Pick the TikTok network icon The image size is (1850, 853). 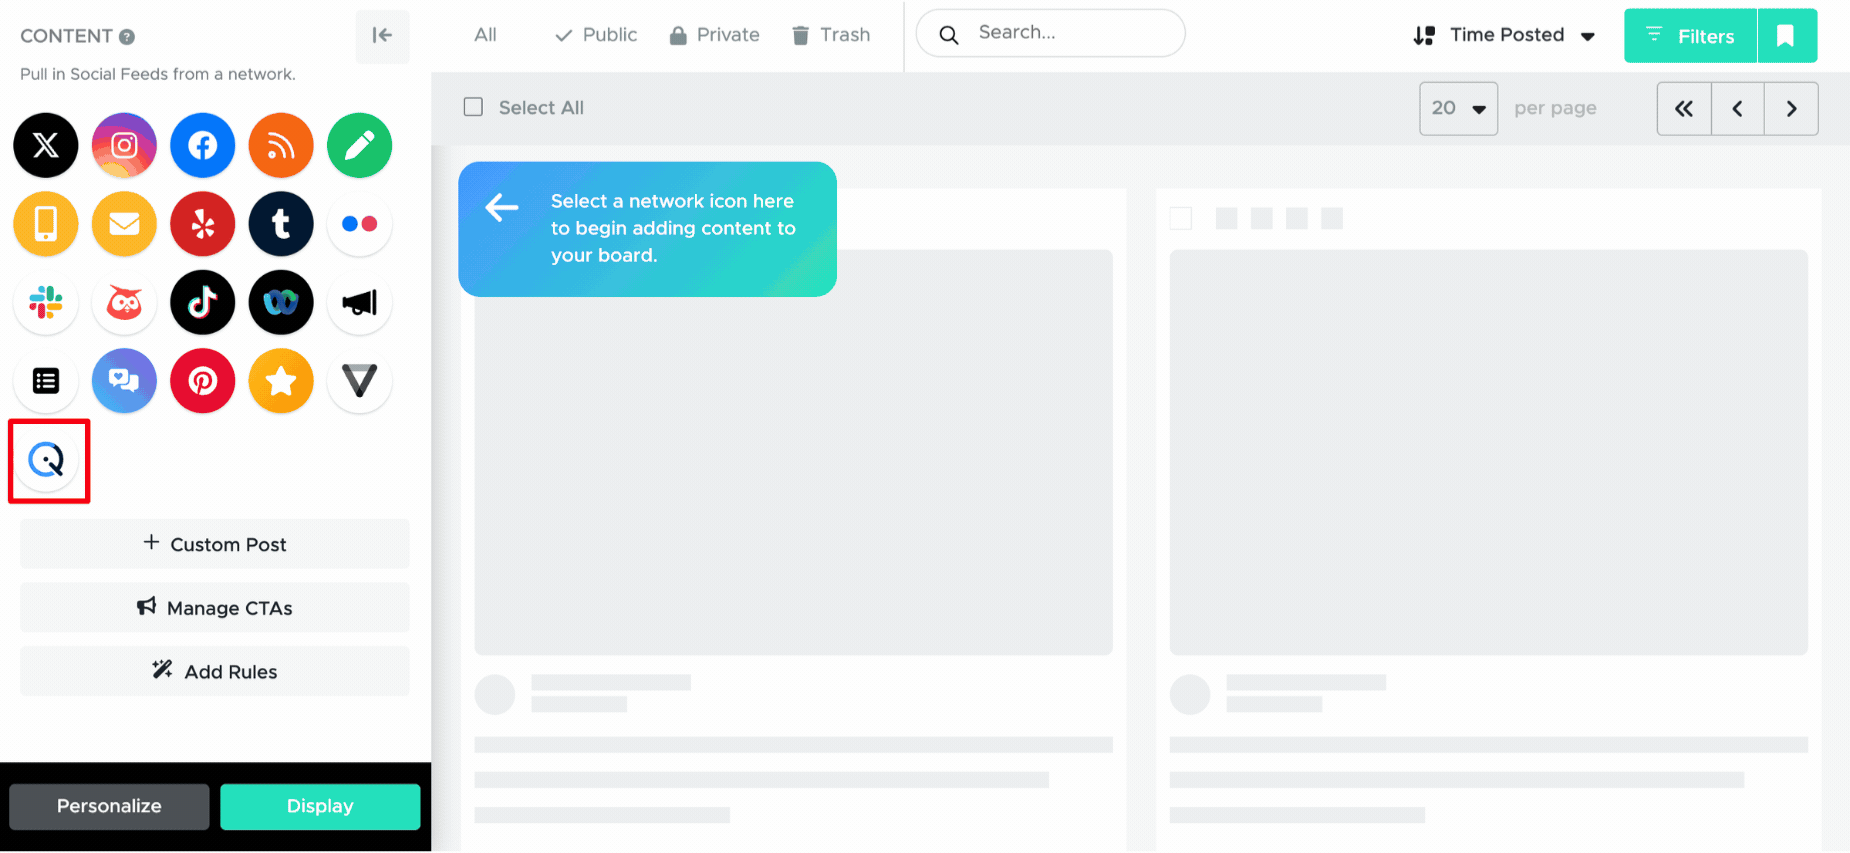tap(203, 302)
